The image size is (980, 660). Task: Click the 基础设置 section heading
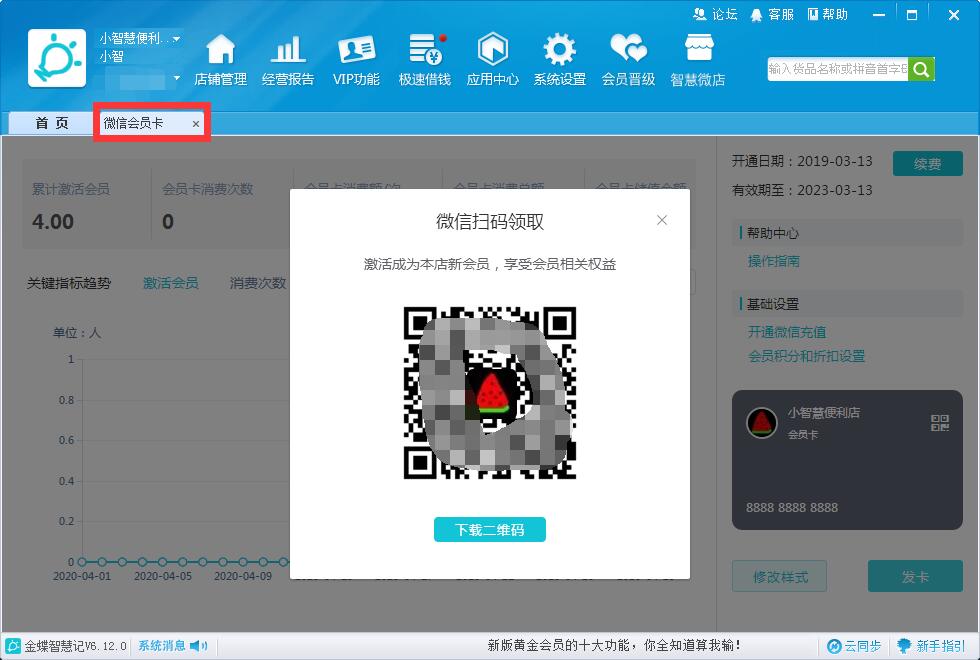coord(772,304)
